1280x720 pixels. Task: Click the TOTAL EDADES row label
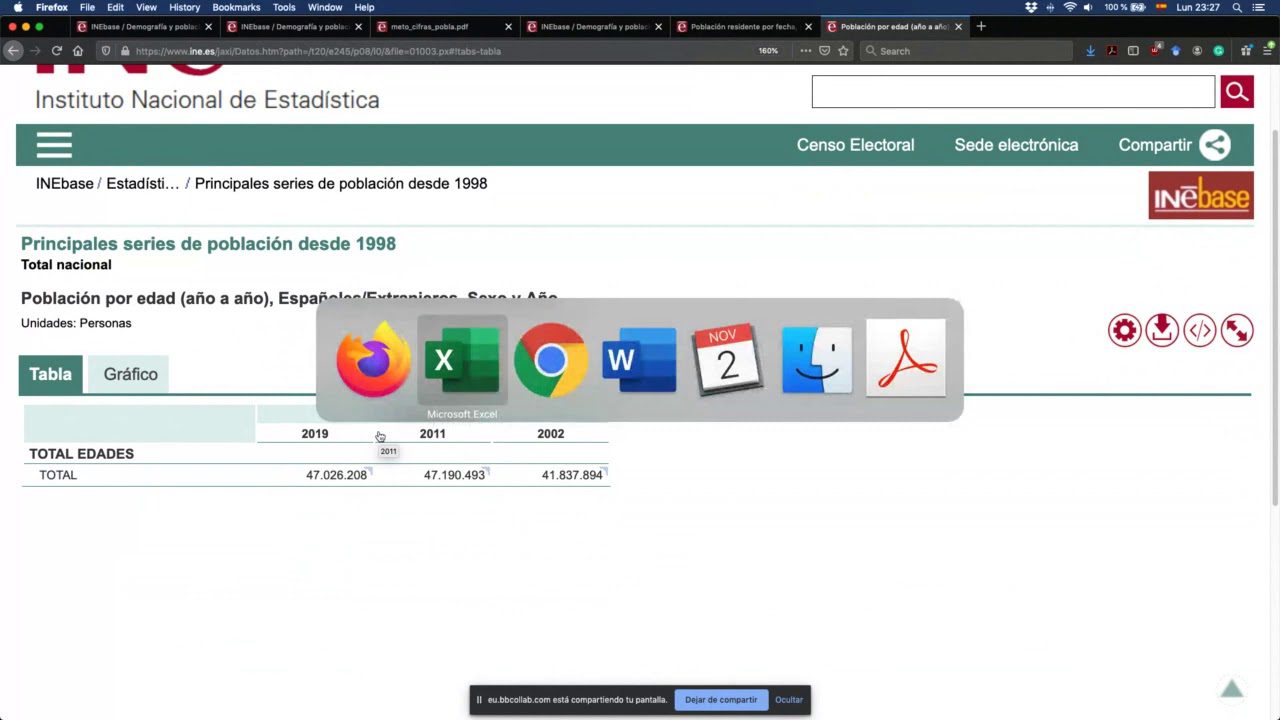pyautogui.click(x=81, y=454)
